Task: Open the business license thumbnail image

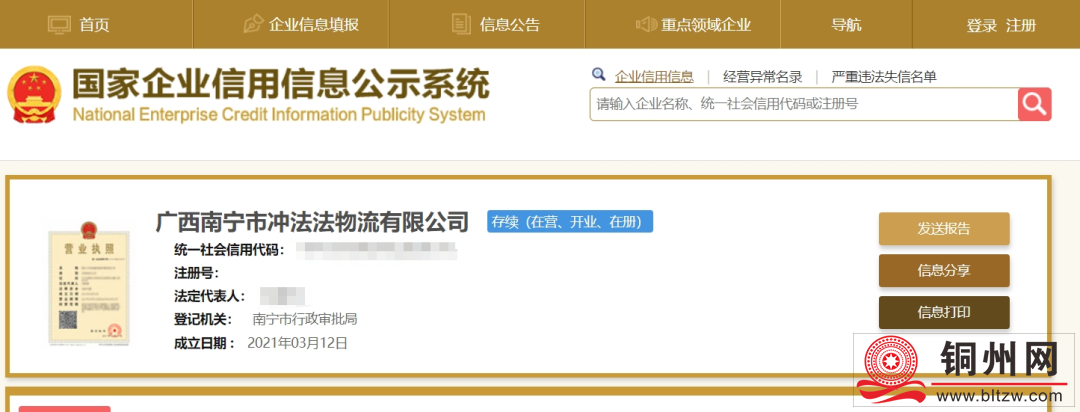Action: coord(89,283)
